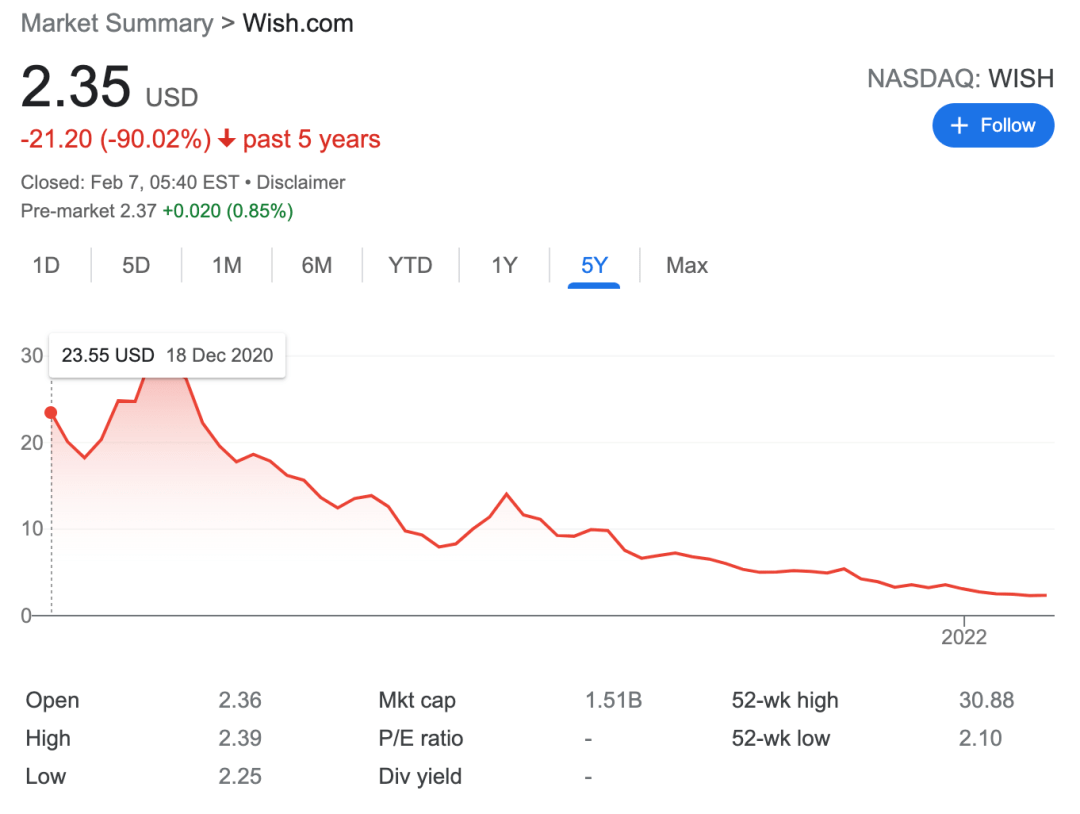Switch to the 5D range tab
This screenshot has height=814, width=1080.
click(136, 265)
